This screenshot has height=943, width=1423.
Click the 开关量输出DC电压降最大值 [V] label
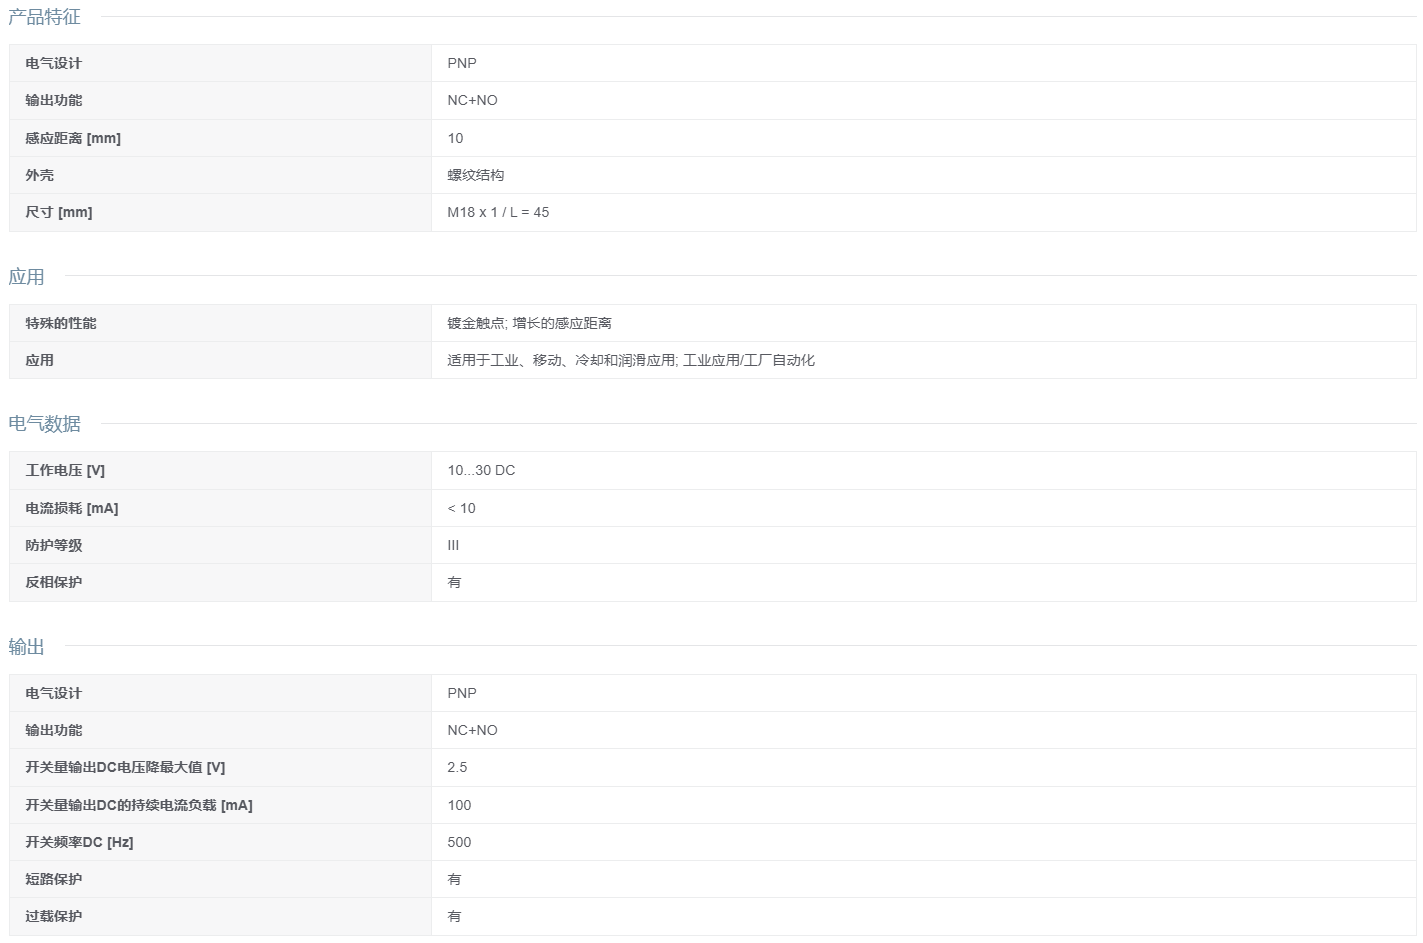(x=125, y=767)
